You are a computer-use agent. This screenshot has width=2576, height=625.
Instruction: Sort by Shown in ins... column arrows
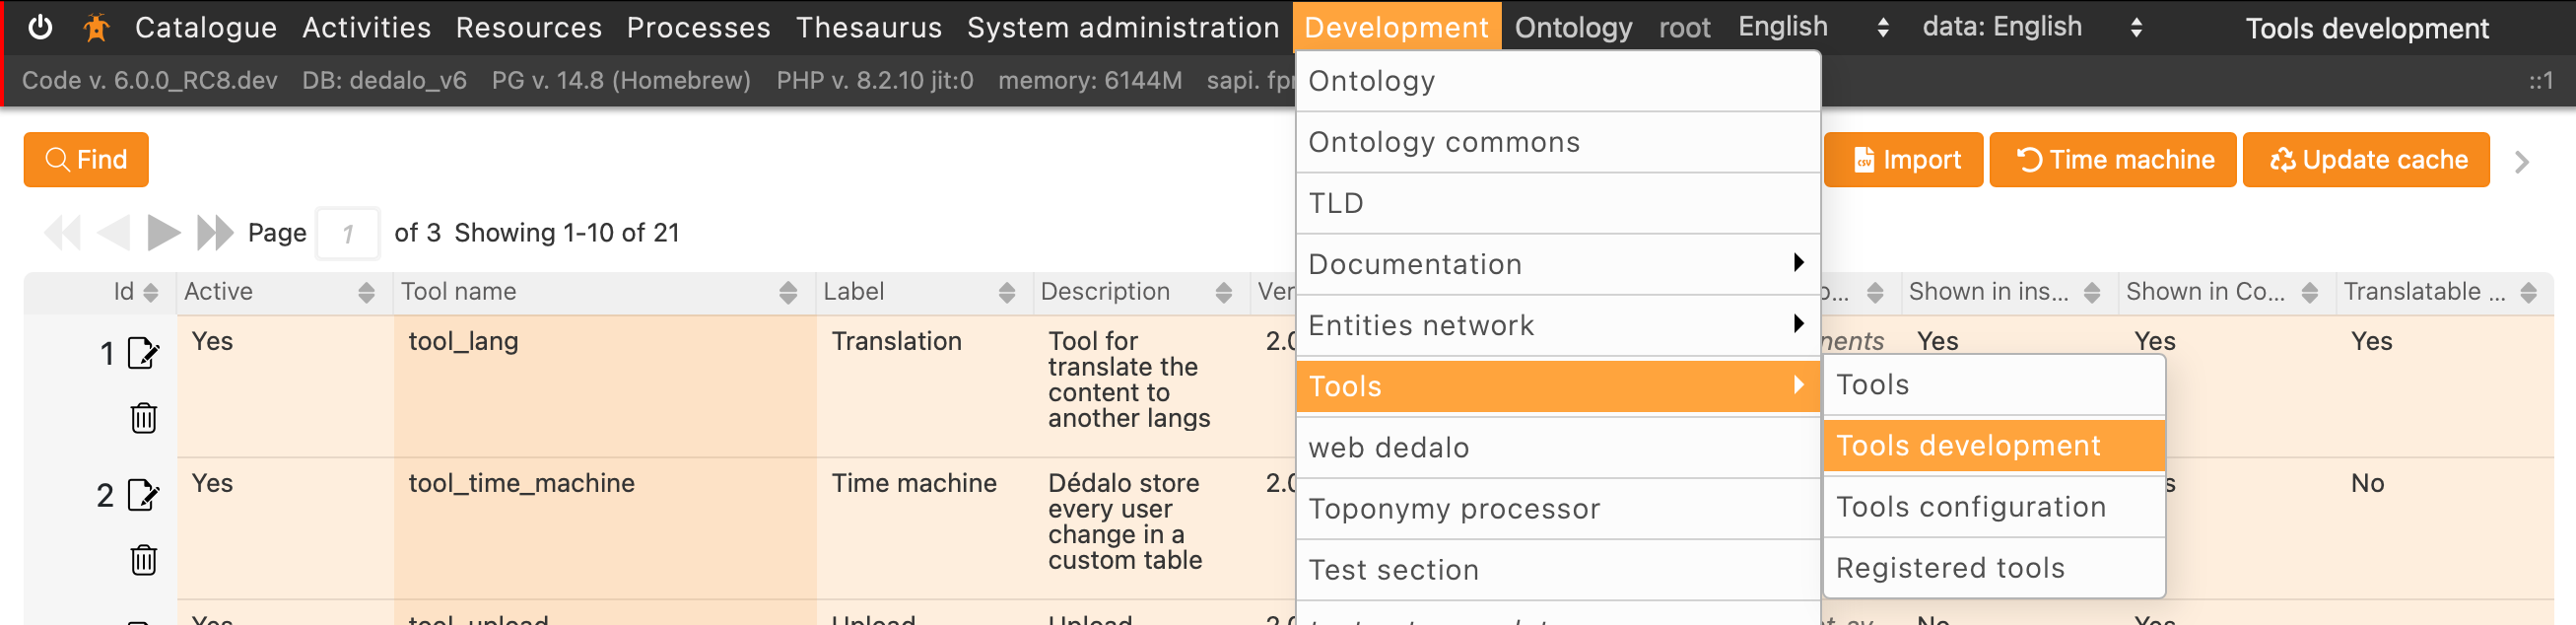pyautogui.click(x=2092, y=292)
